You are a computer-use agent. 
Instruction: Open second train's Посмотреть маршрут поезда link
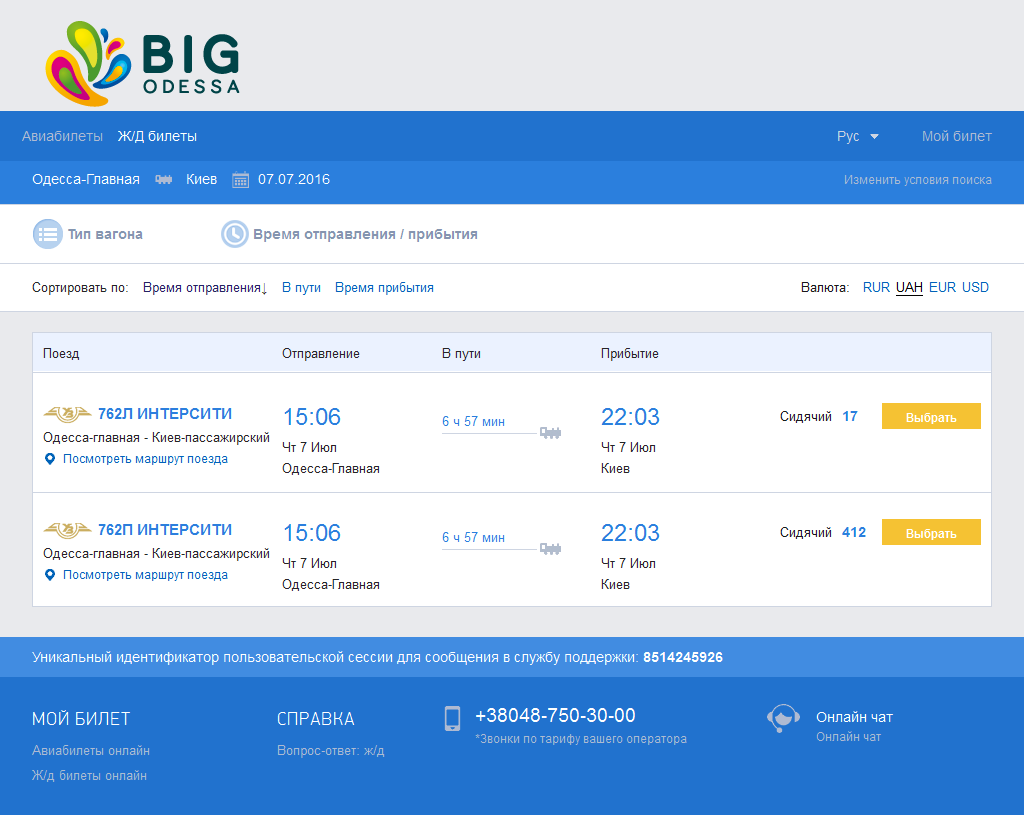tap(145, 575)
